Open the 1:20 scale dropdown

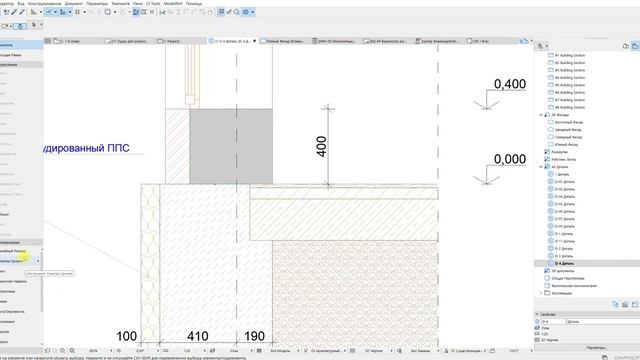[x=204, y=351]
